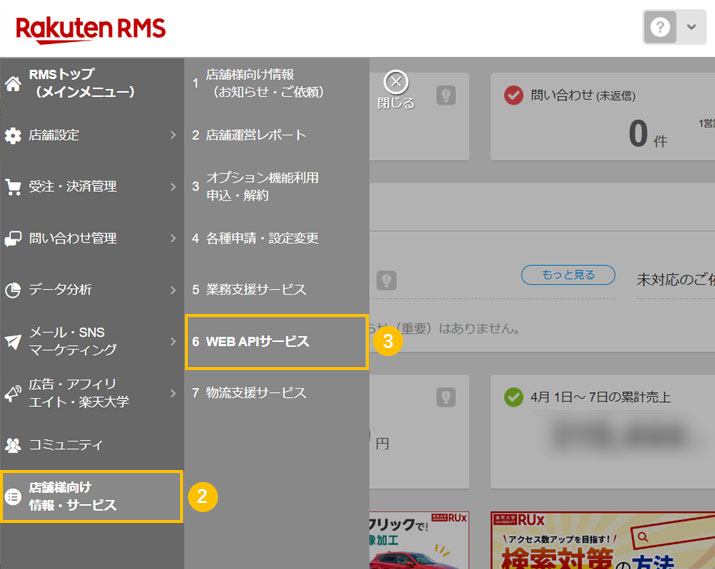Click the chat icon for 問い合わせ管理
Screen dimensions: 715x569
tap(13, 238)
